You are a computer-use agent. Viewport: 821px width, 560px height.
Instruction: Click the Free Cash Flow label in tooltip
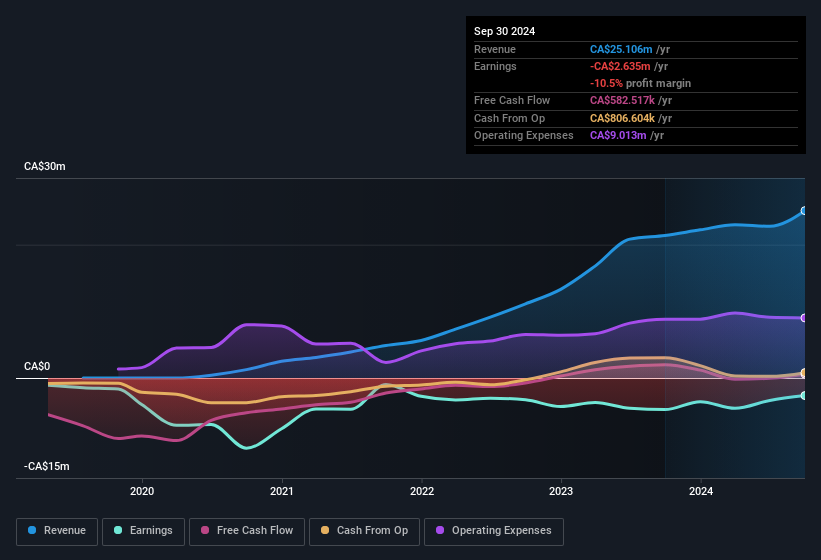(x=512, y=100)
